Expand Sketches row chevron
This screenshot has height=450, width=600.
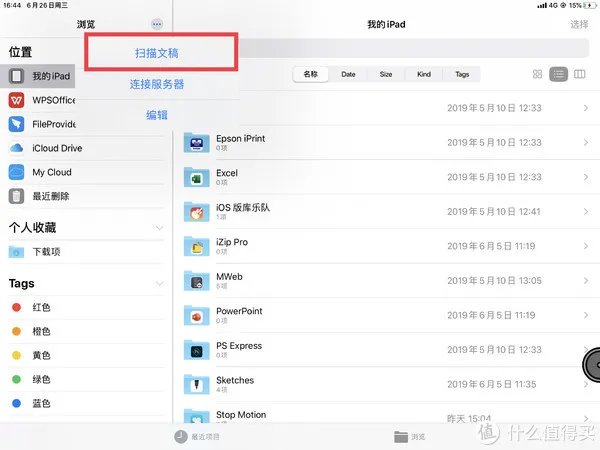coord(585,384)
